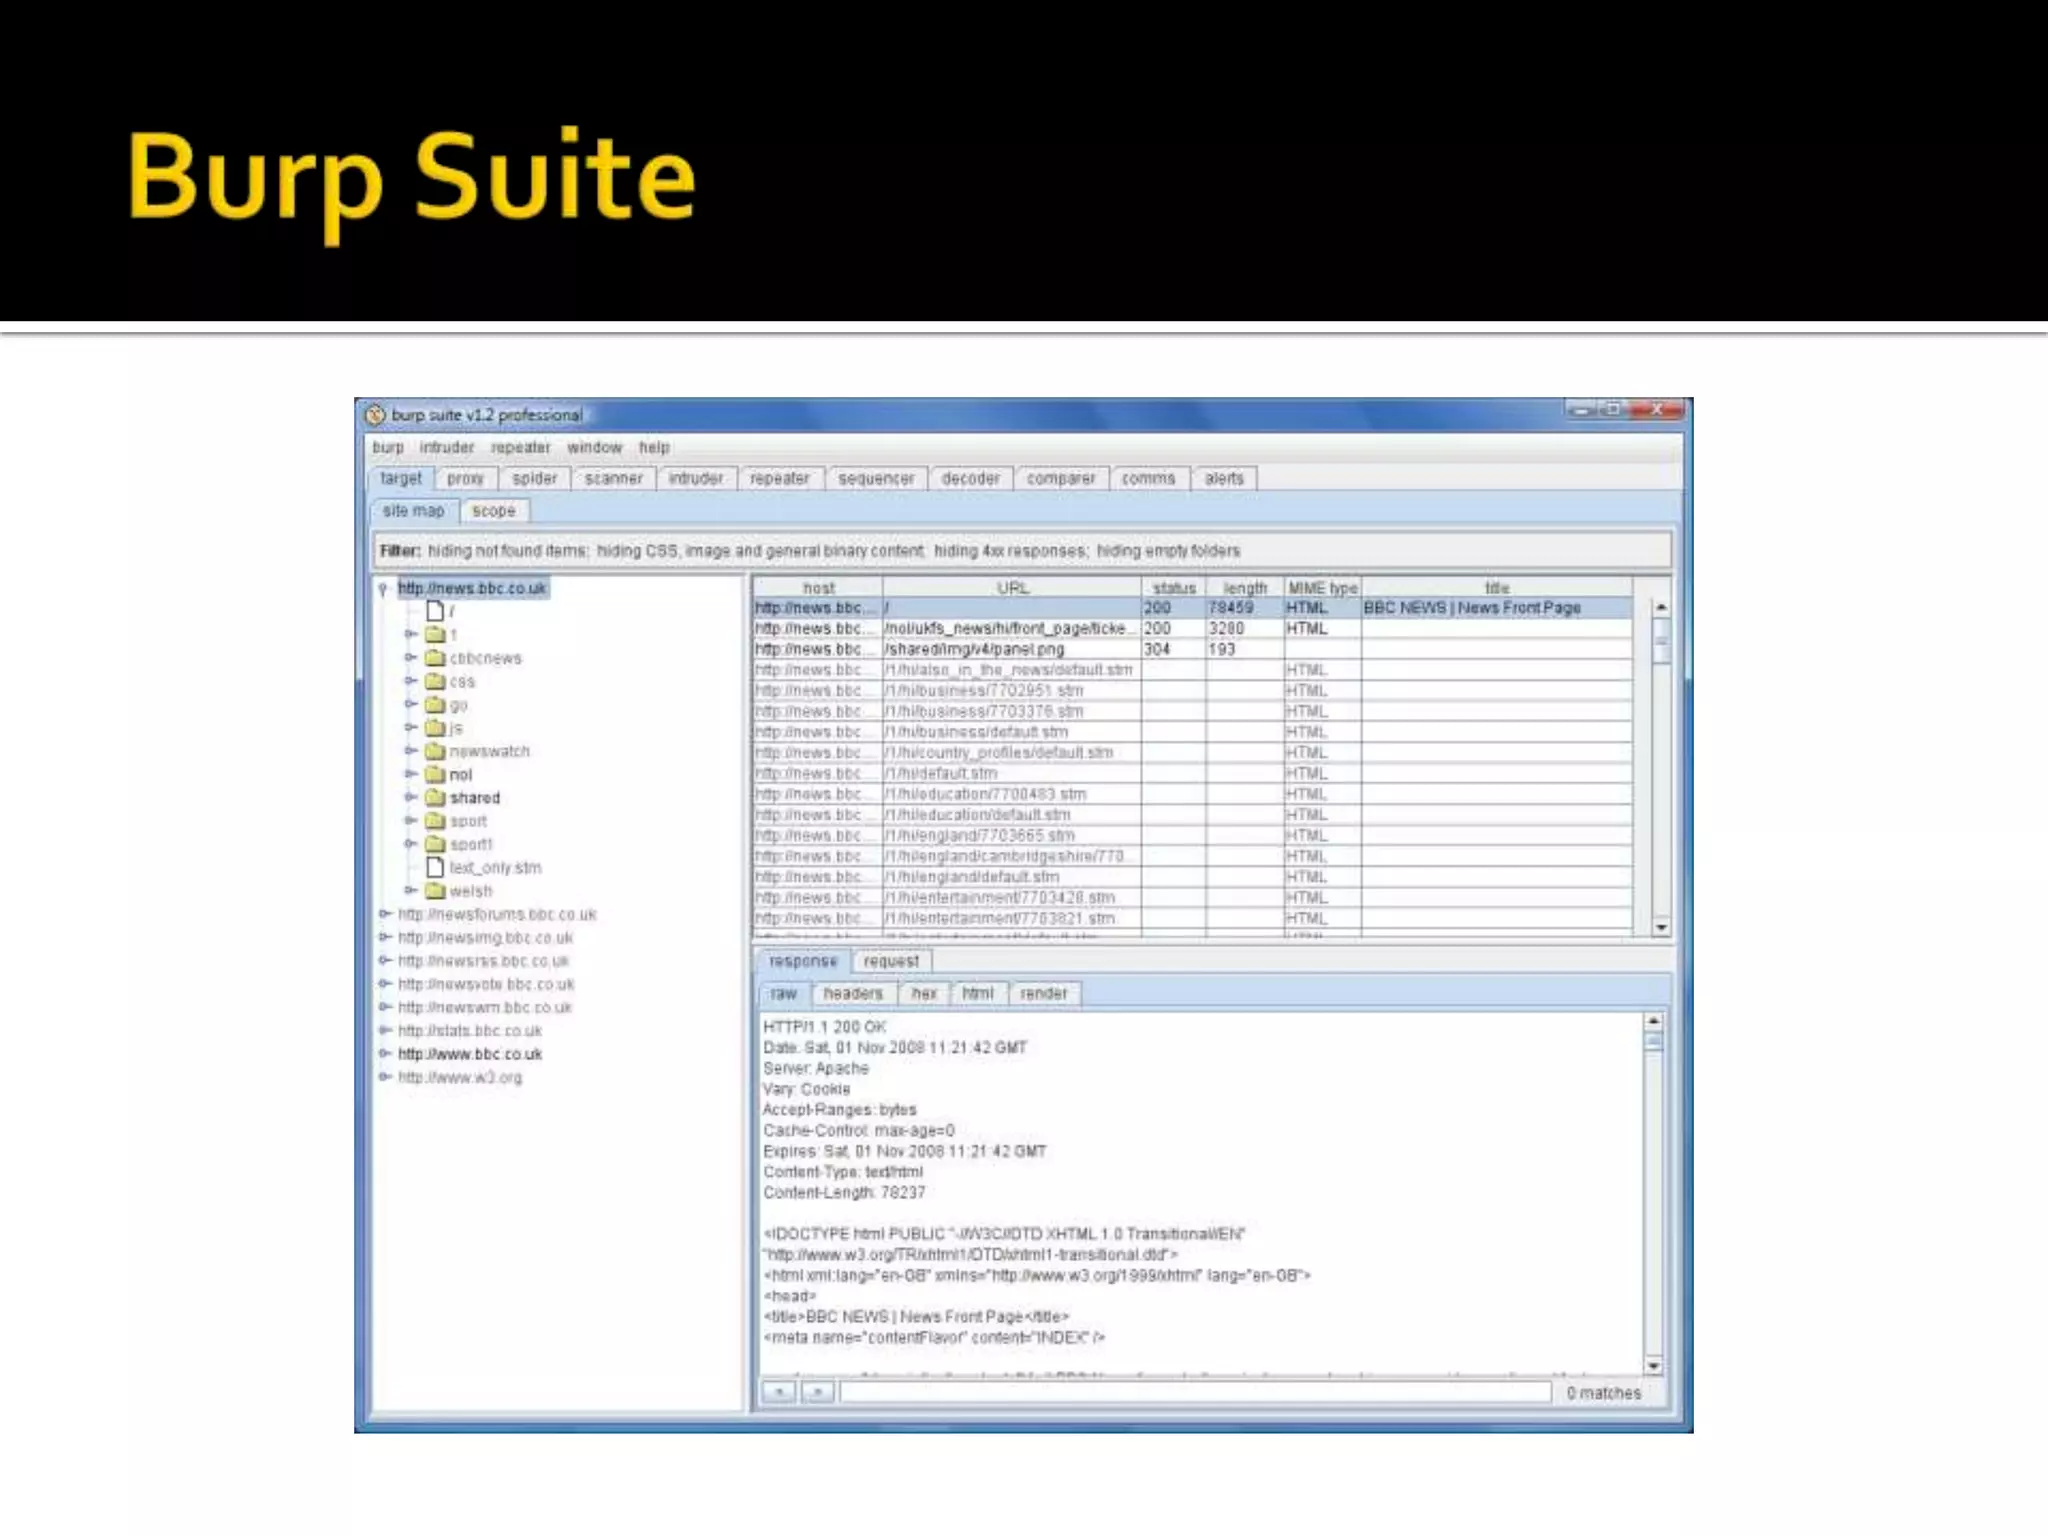Click the next match arrow button
The image size is (2048, 1536).
point(817,1392)
